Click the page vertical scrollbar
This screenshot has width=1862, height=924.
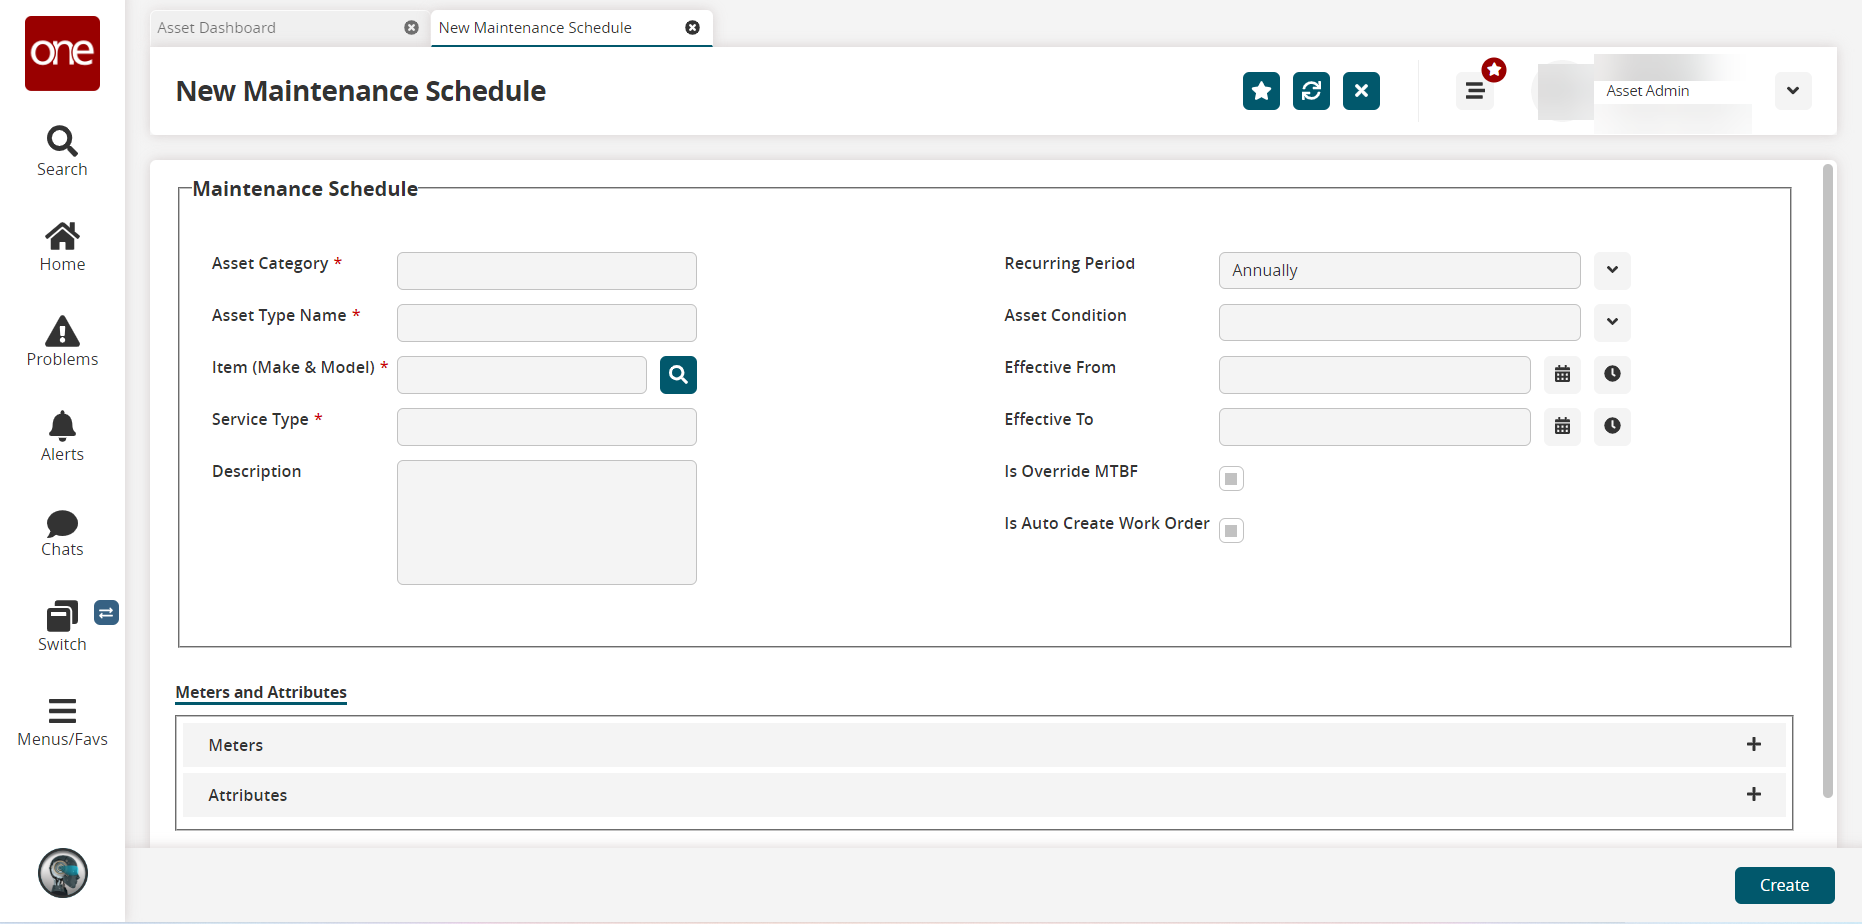click(1828, 480)
